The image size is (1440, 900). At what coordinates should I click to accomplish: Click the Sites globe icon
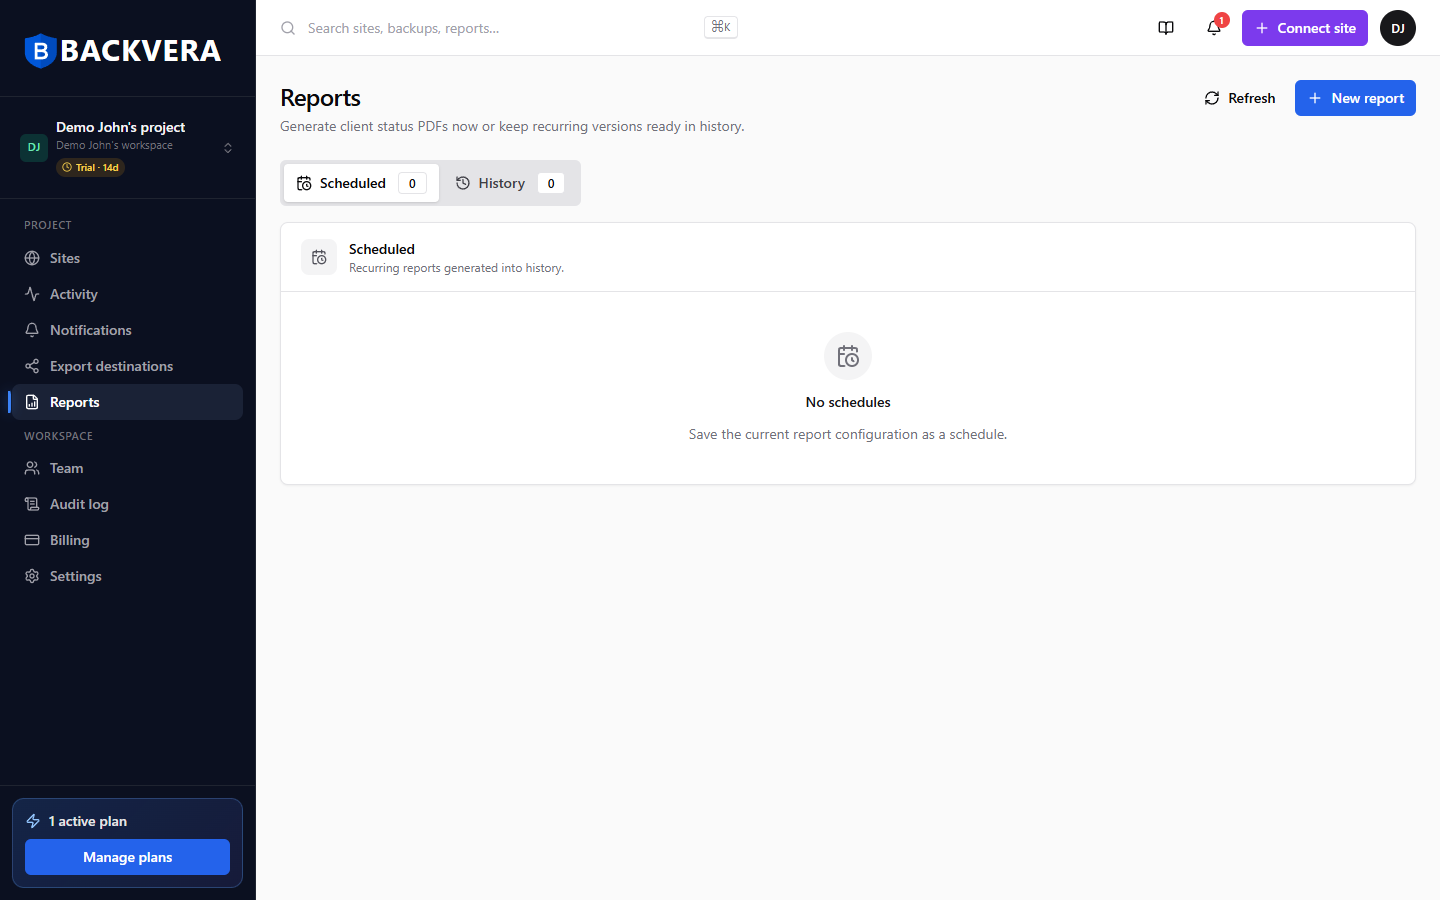32,258
